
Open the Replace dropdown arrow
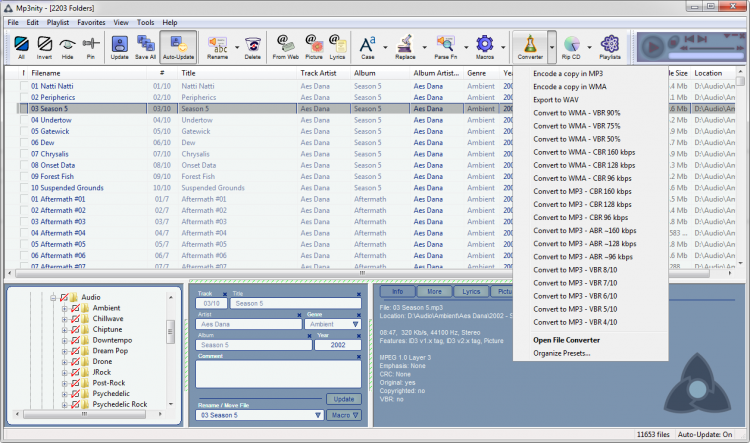click(424, 47)
